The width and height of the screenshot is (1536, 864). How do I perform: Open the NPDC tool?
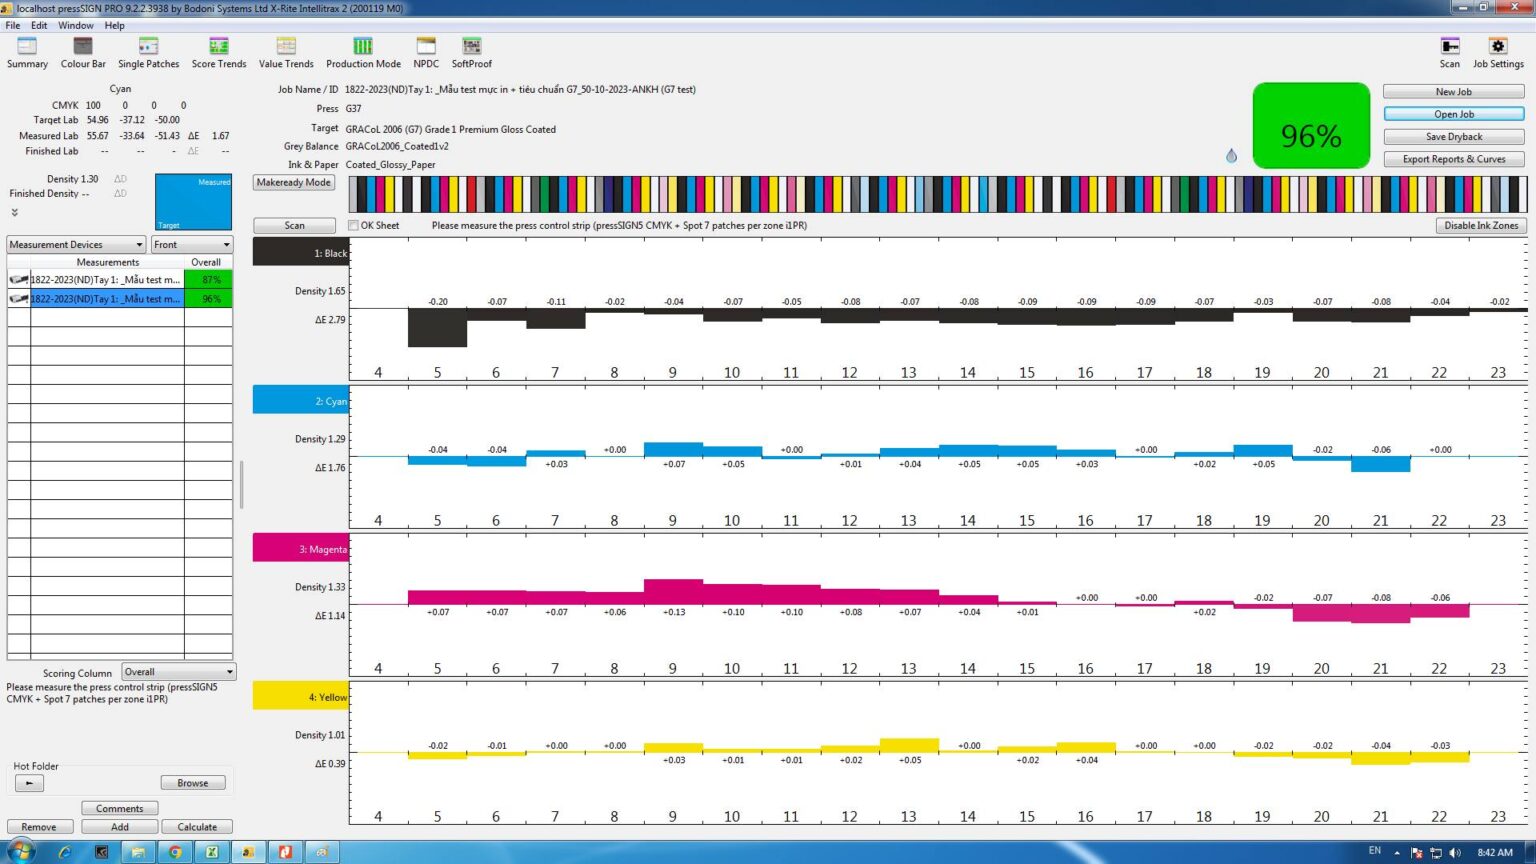point(426,53)
